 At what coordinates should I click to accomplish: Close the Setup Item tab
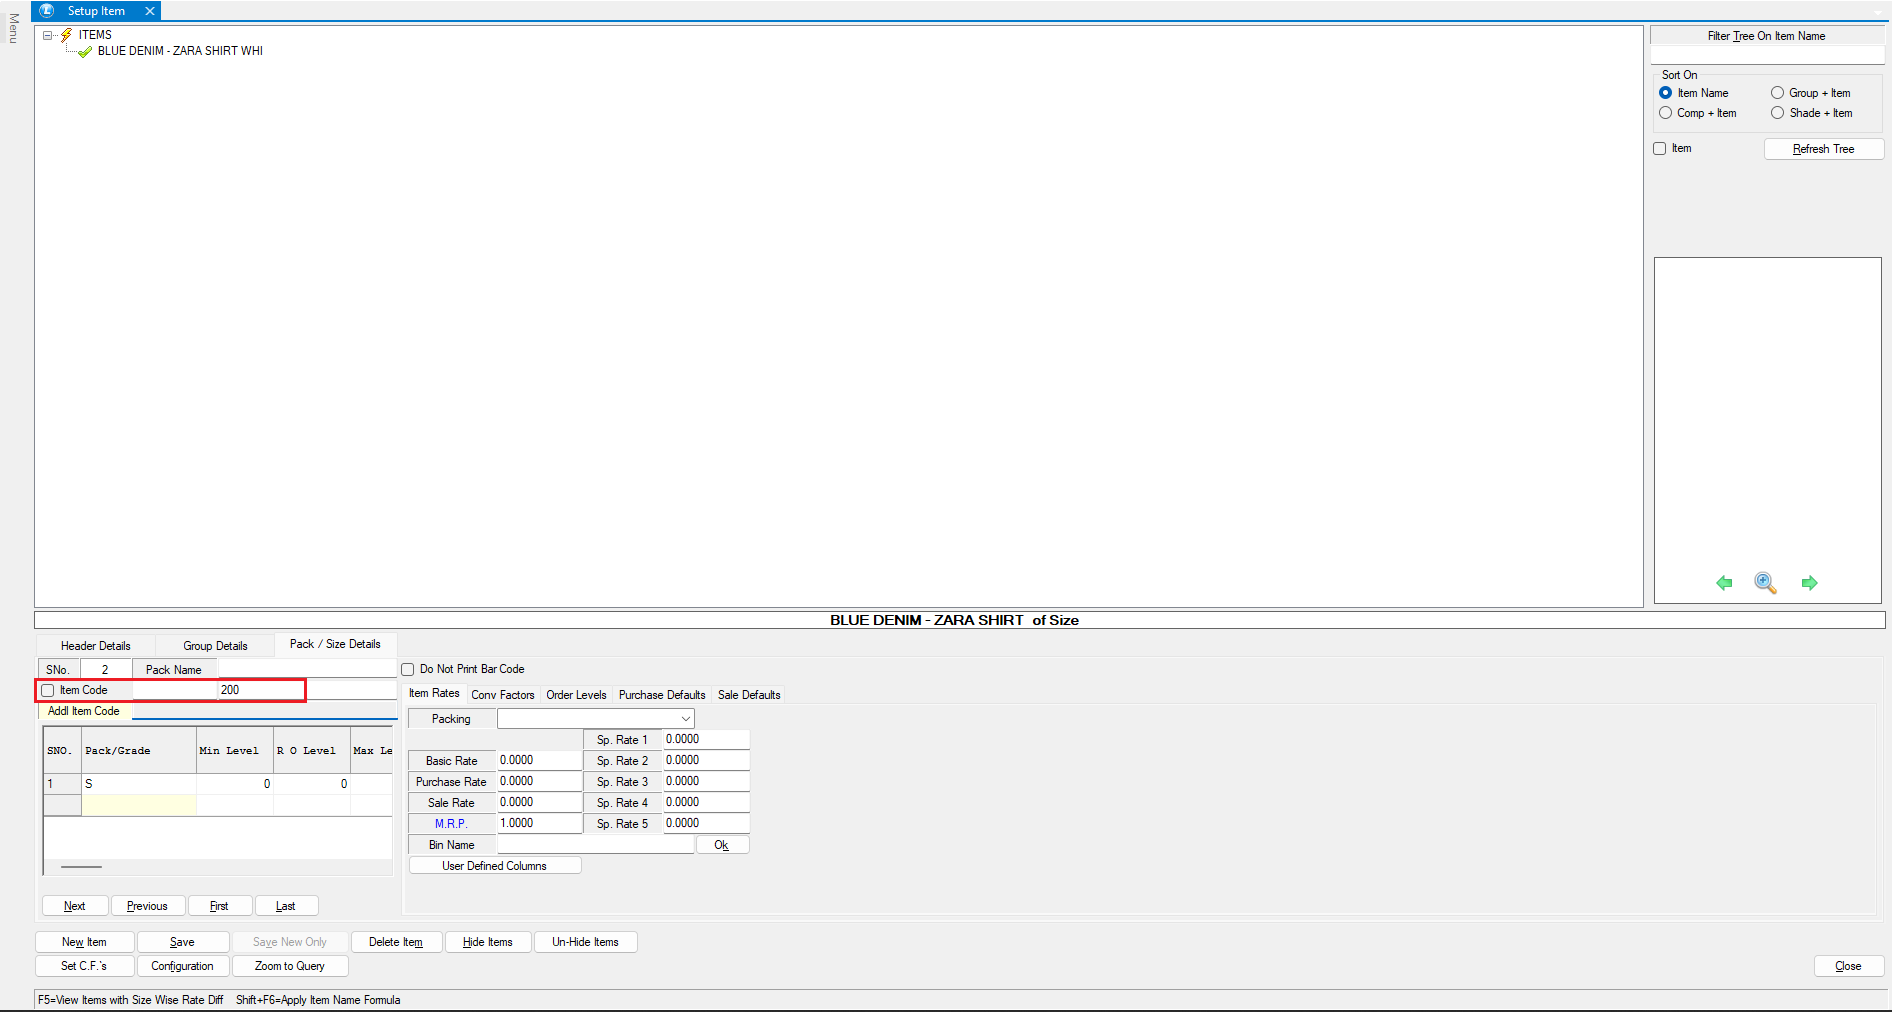(x=150, y=11)
